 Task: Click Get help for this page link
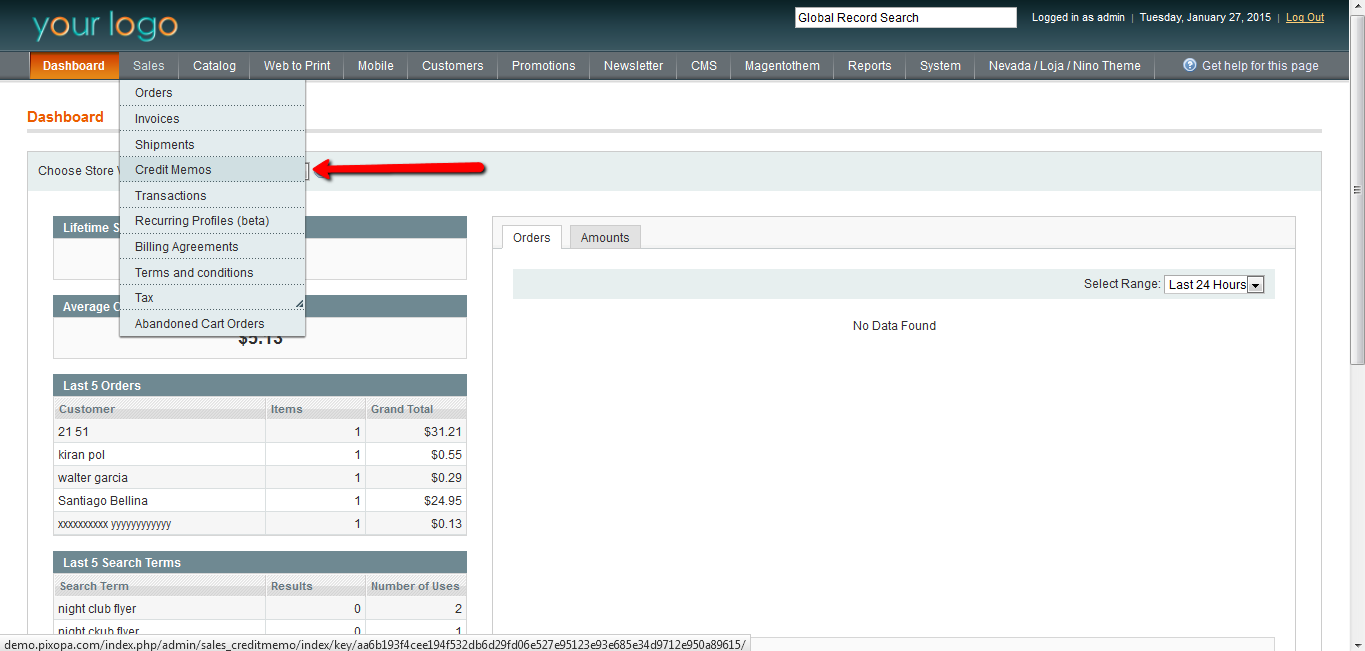(1260, 66)
